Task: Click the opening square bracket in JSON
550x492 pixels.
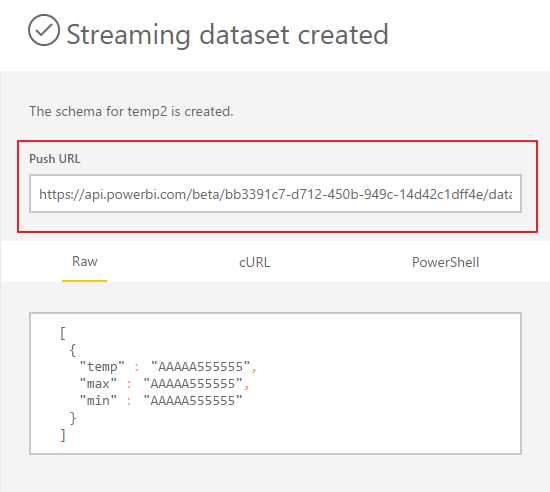Action: coord(63,333)
